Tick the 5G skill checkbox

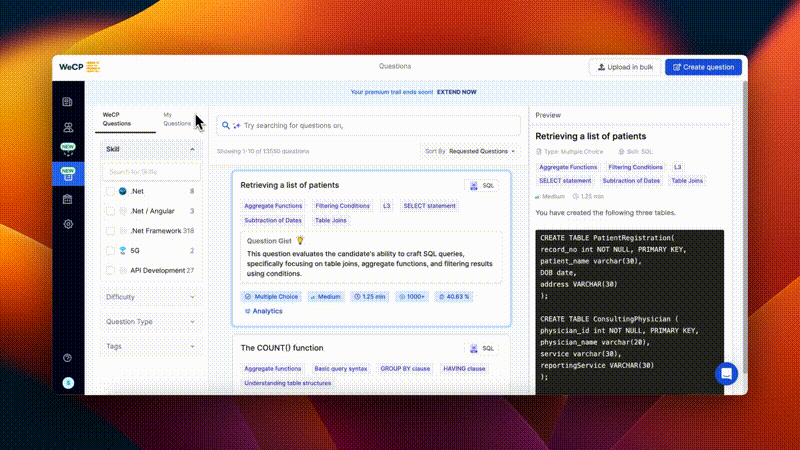coord(110,251)
